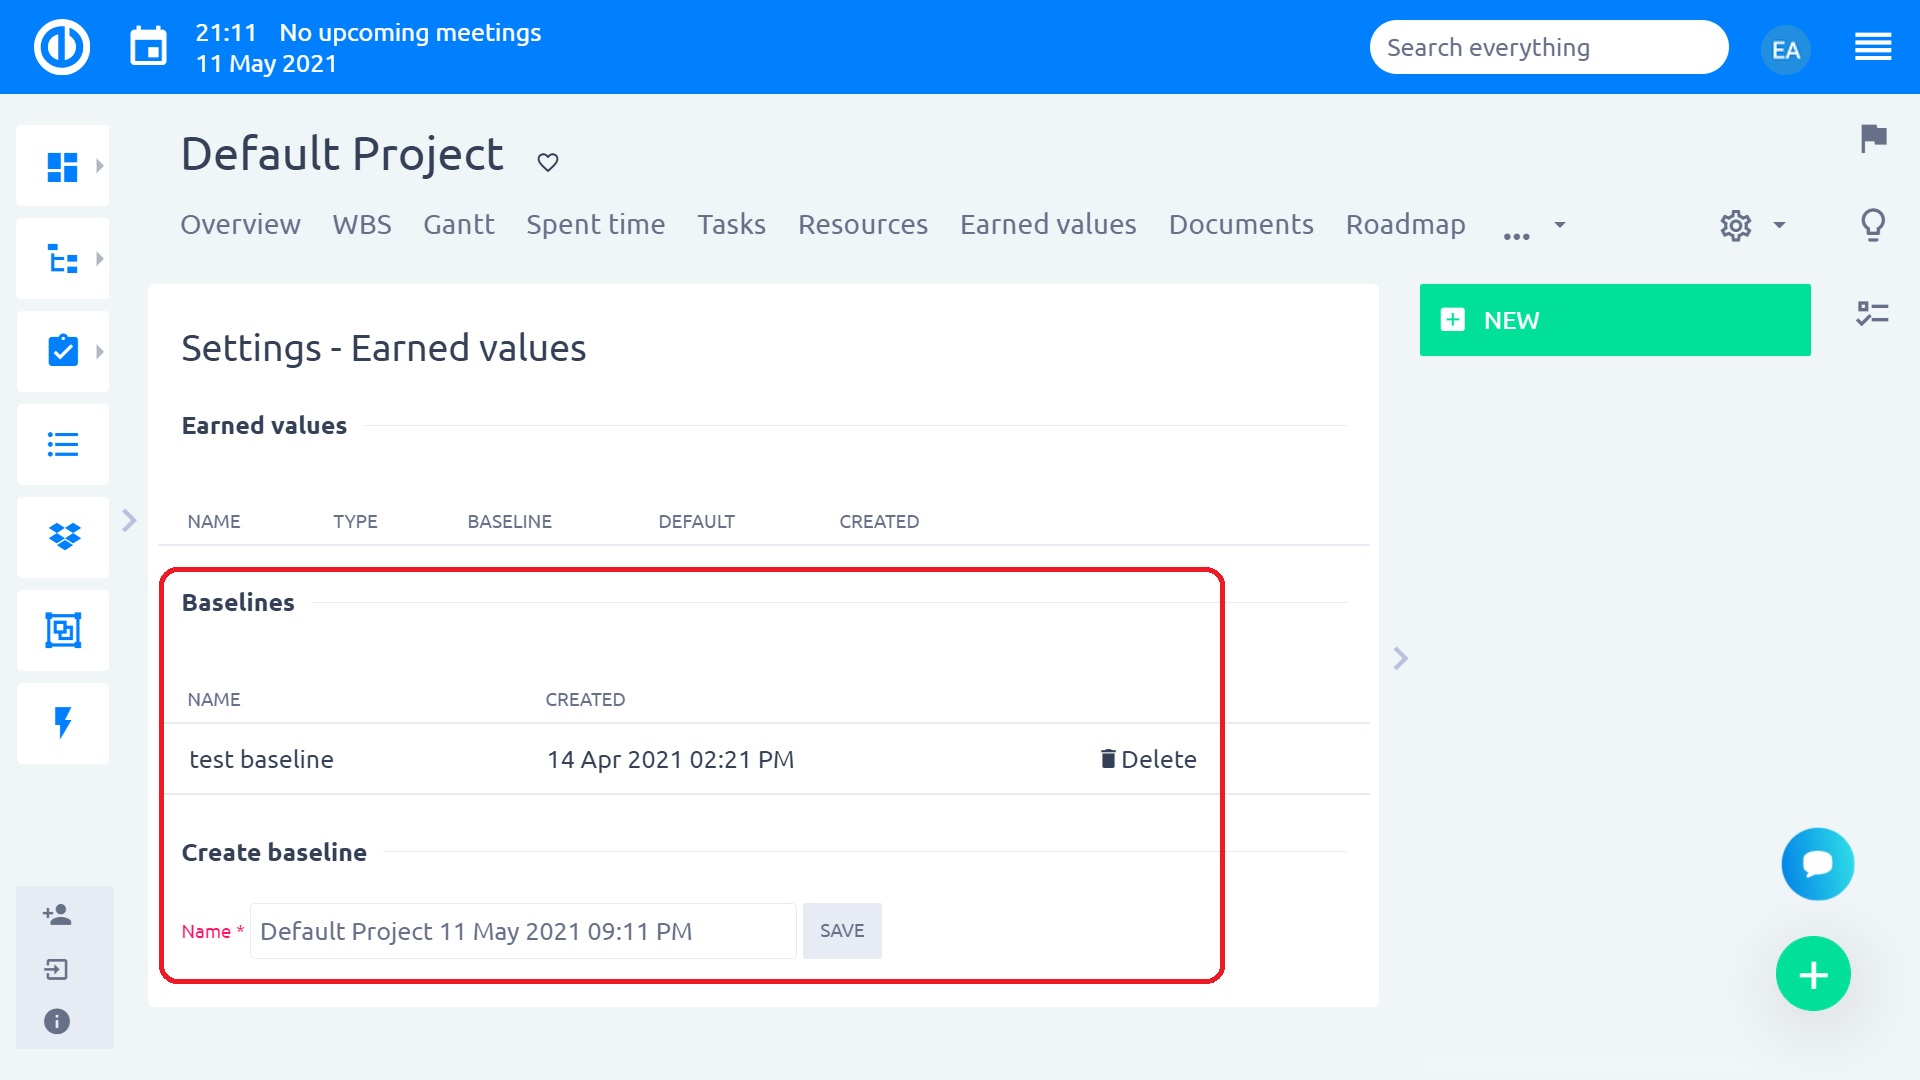The width and height of the screenshot is (1920, 1080).
Task: Open the Earned values tab
Action: [1047, 225]
